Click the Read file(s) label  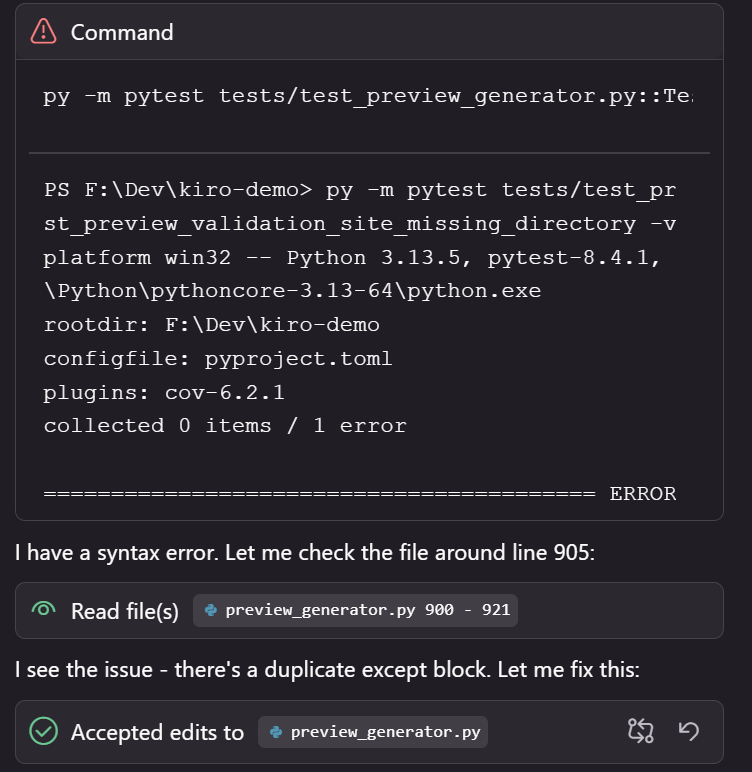coord(125,610)
